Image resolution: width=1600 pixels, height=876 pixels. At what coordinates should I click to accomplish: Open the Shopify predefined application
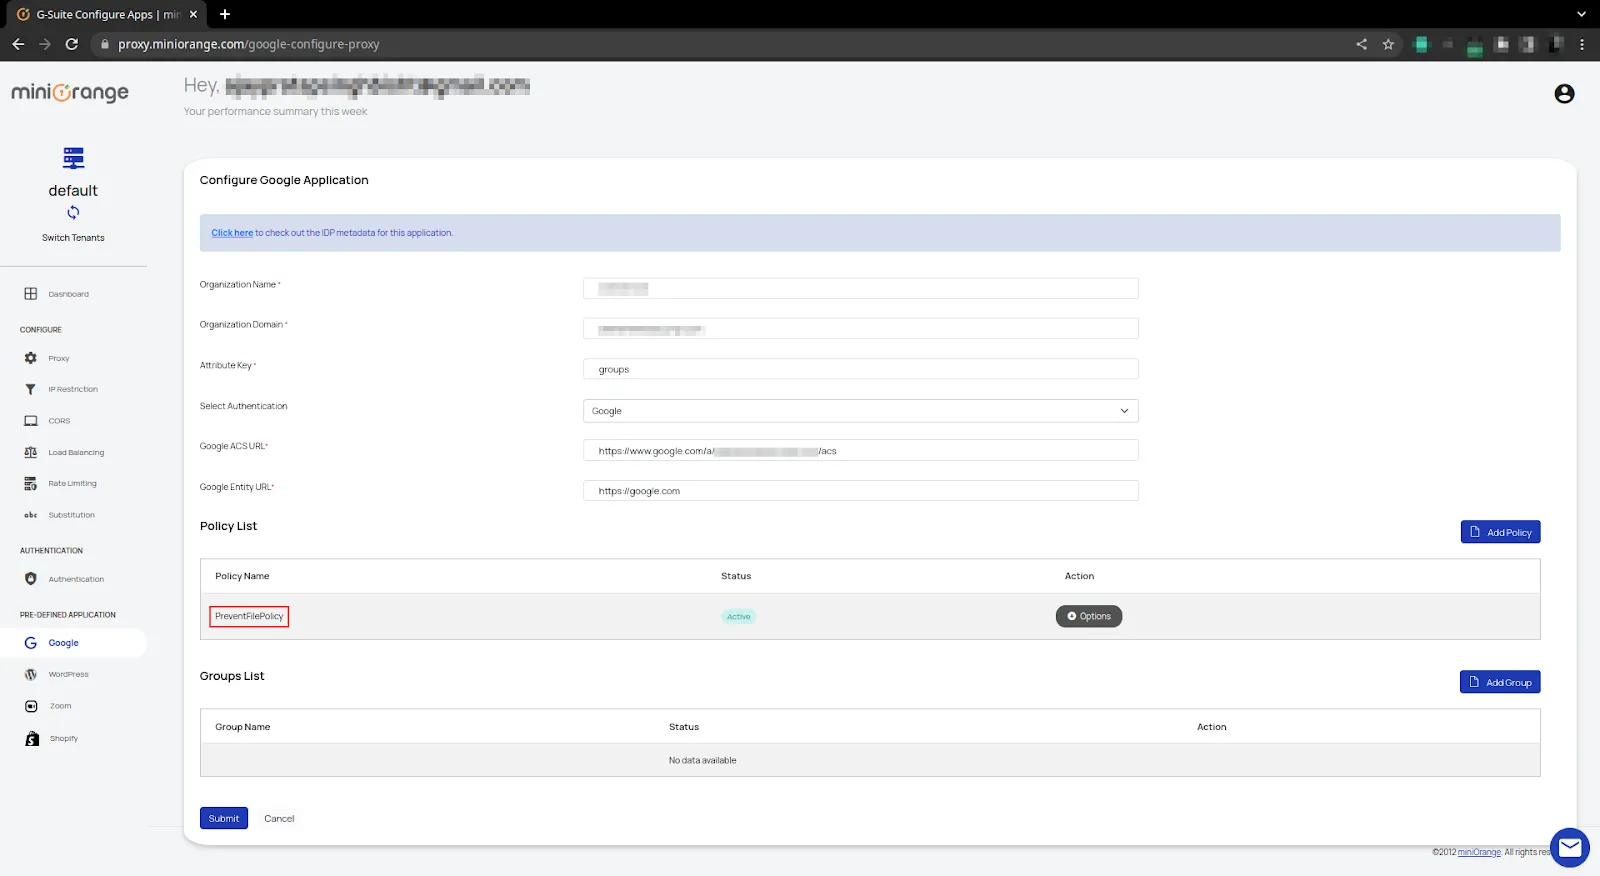pyautogui.click(x=63, y=738)
